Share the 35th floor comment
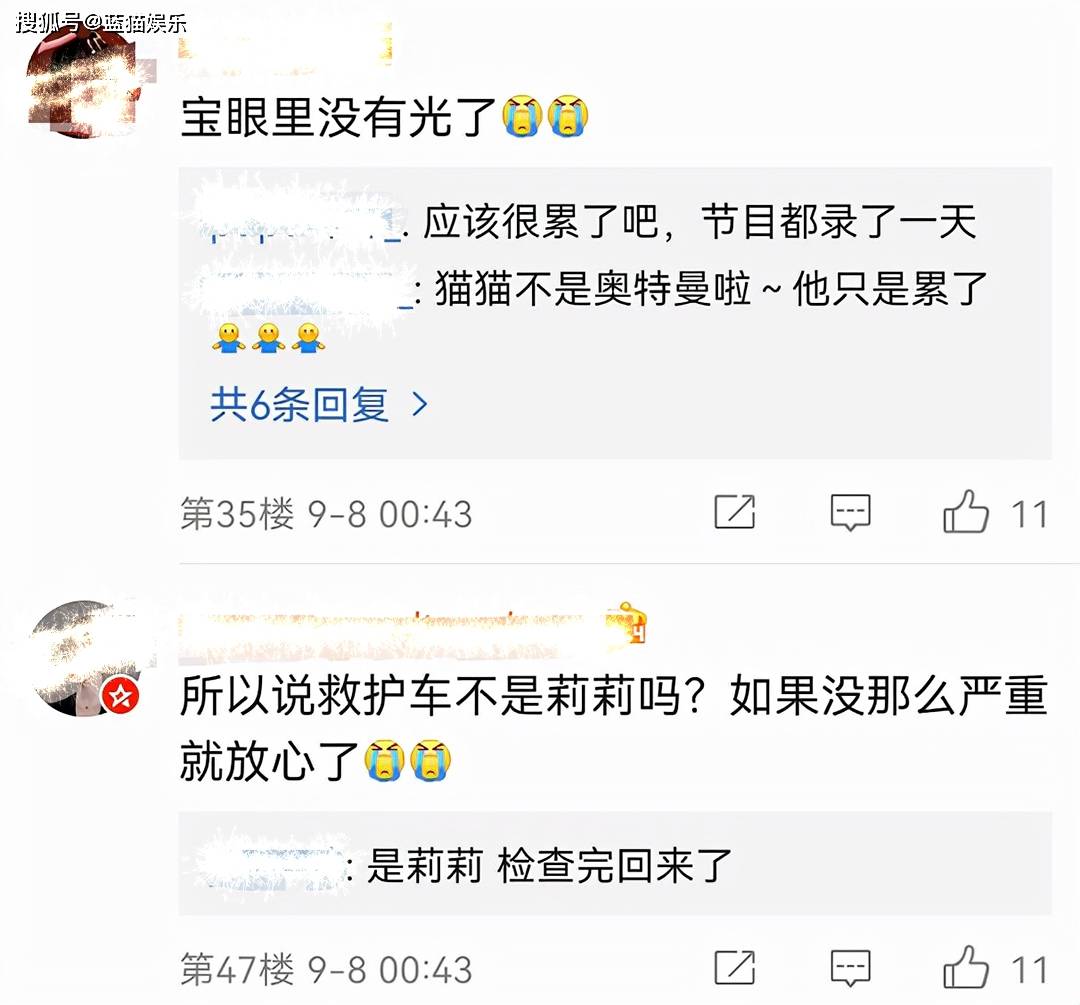The height and width of the screenshot is (1005, 1080). [734, 512]
